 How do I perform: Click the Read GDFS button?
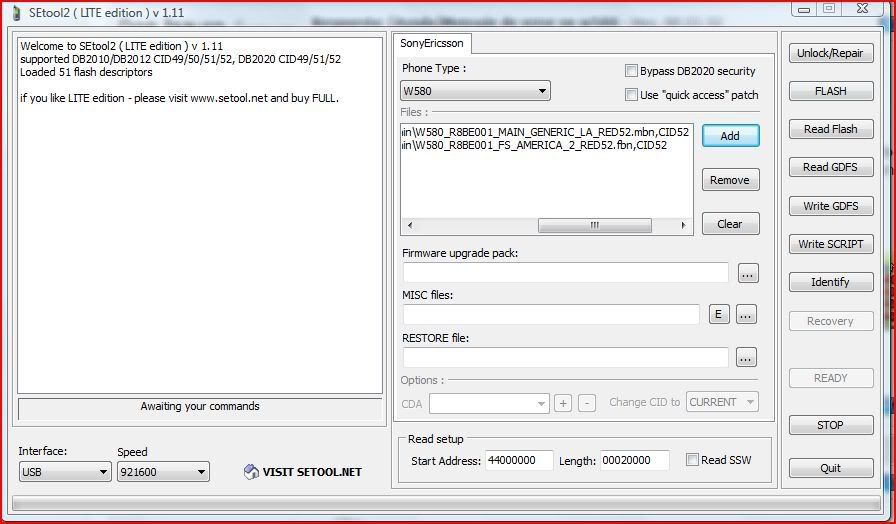pyautogui.click(x=830, y=167)
